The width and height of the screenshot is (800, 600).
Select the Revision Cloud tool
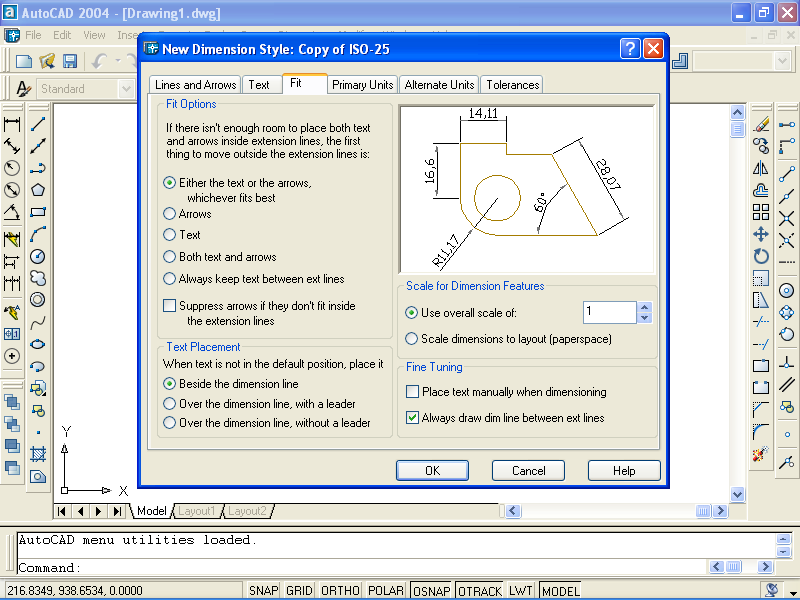click(38, 278)
